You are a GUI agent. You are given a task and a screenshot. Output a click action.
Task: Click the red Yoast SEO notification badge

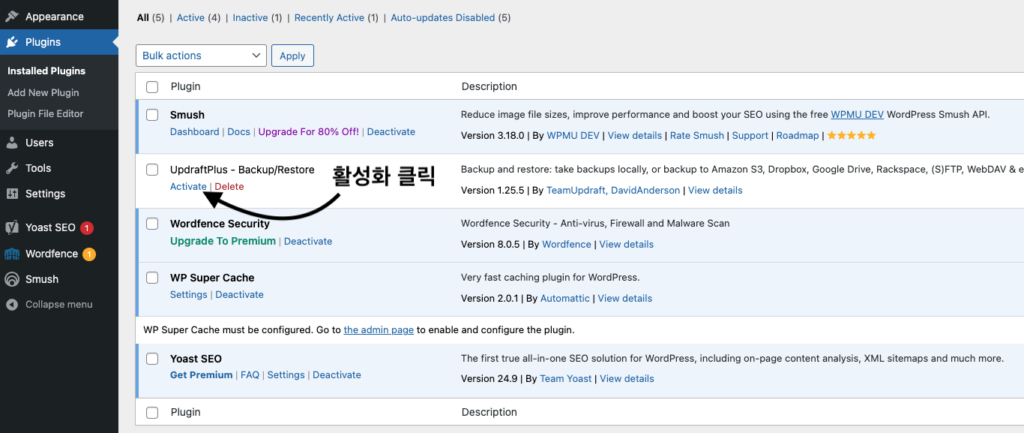click(x=87, y=228)
